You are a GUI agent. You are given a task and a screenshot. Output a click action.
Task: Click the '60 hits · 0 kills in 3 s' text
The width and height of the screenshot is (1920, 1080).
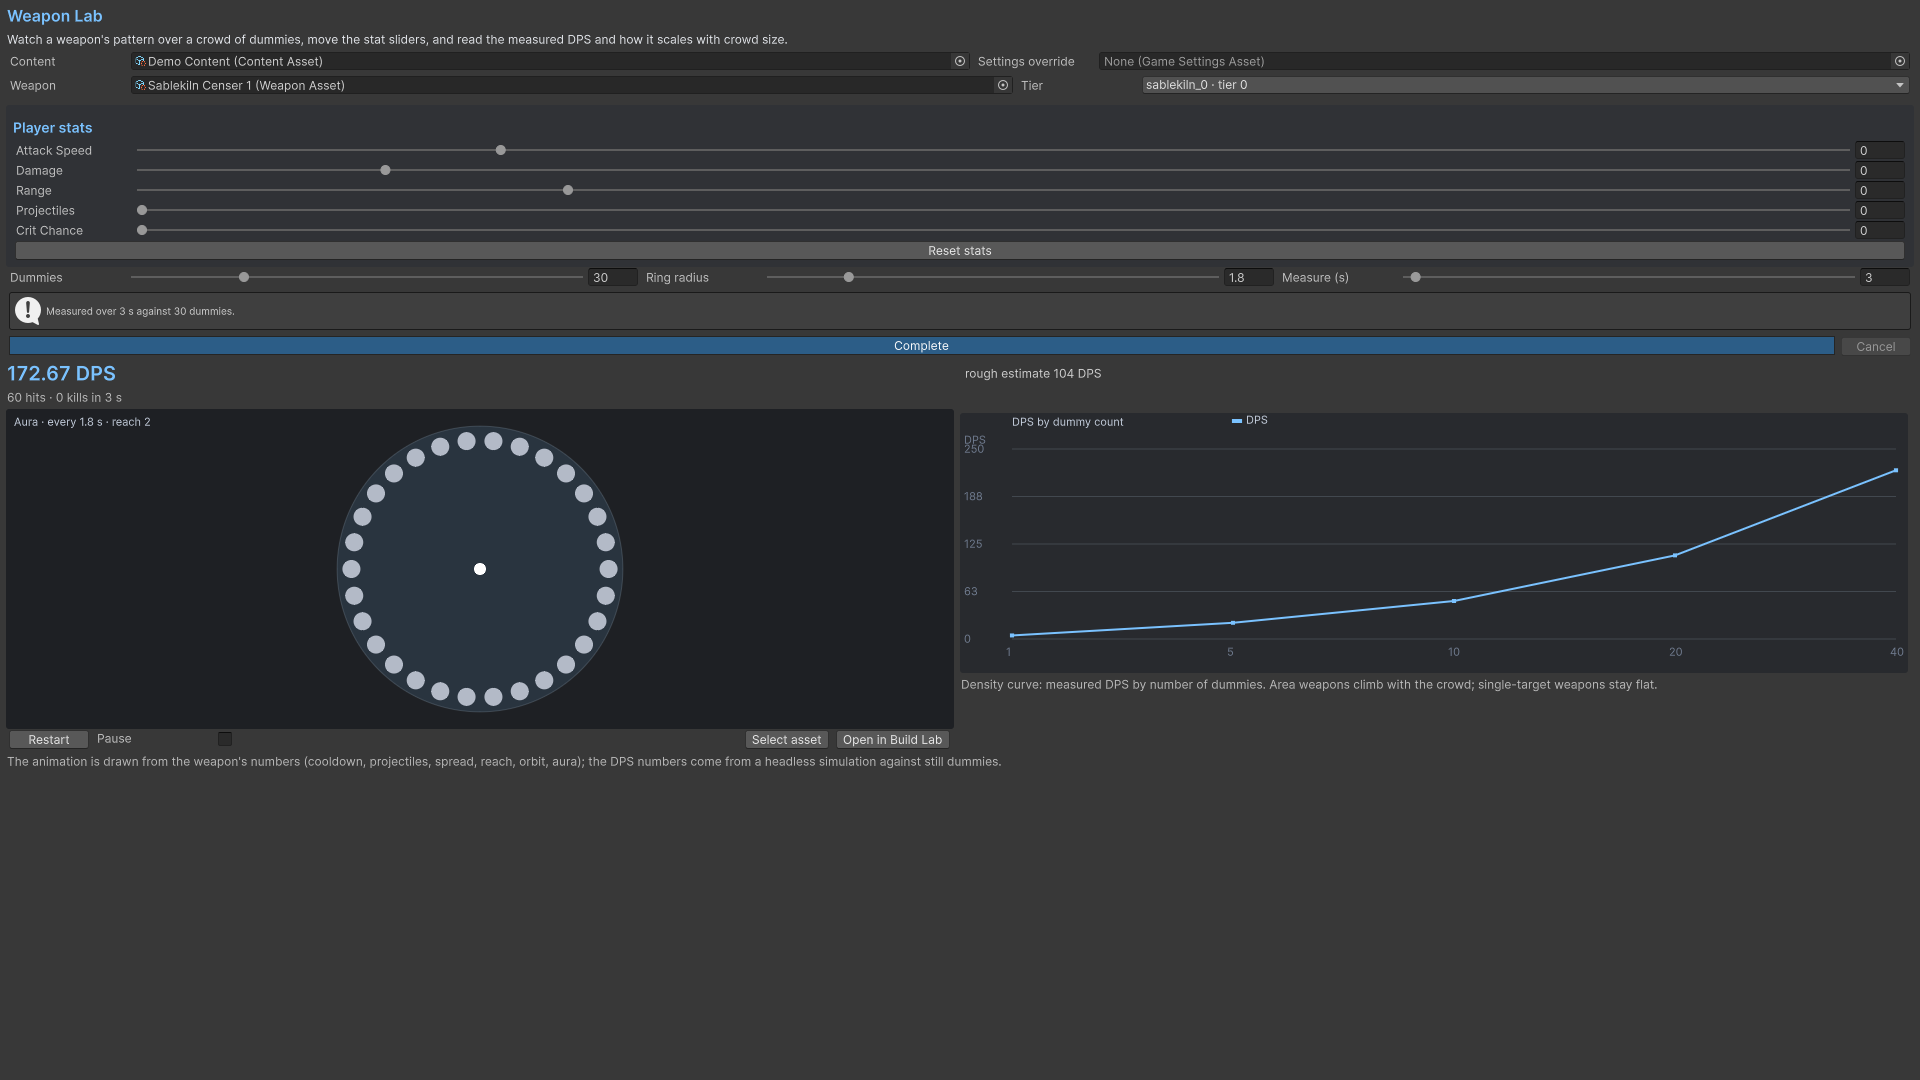[x=65, y=398]
